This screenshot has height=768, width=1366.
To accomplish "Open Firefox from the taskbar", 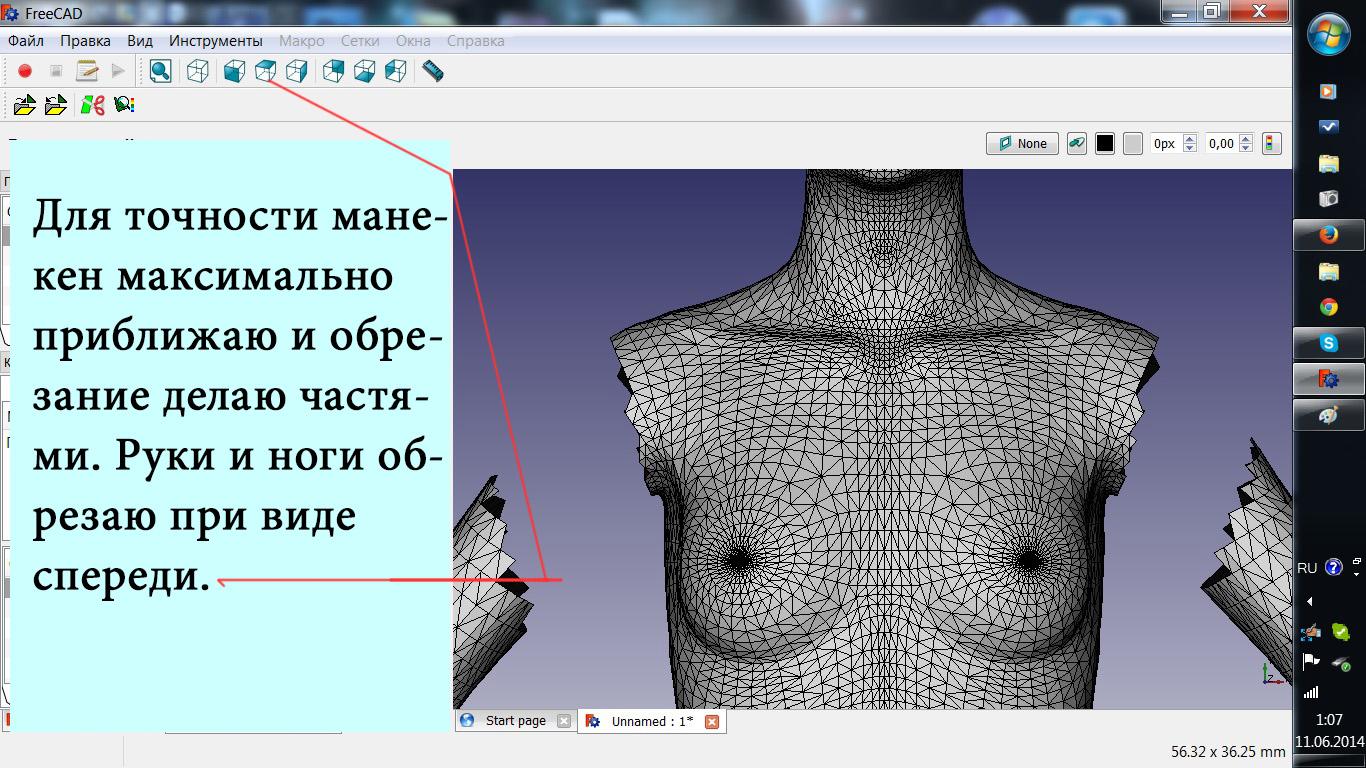I will click(x=1328, y=235).
